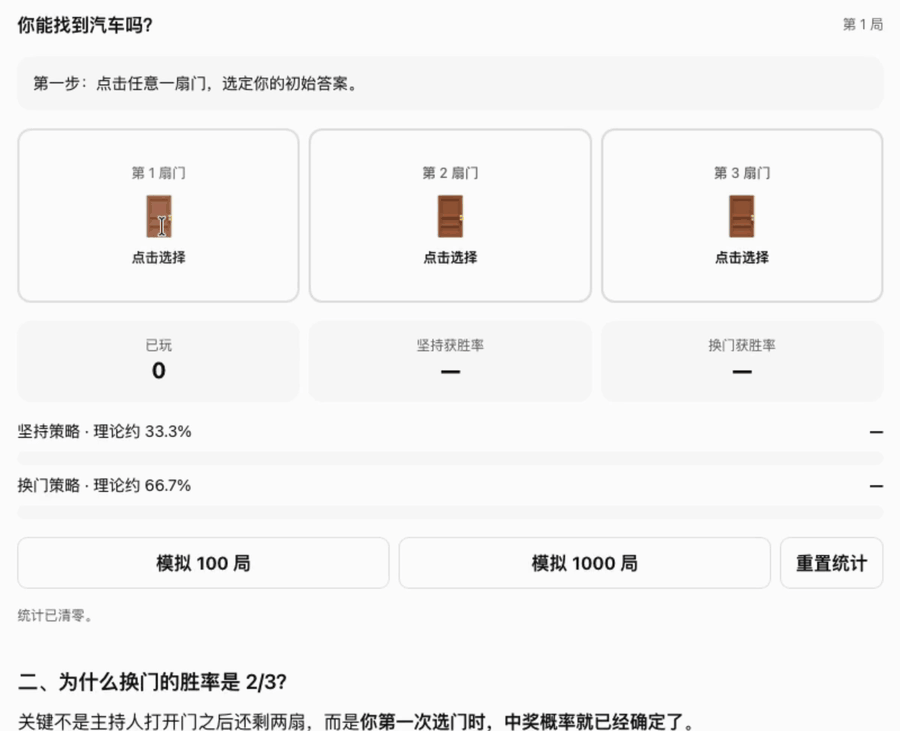Click the door icon for 第 2 扇门

(x=450, y=216)
